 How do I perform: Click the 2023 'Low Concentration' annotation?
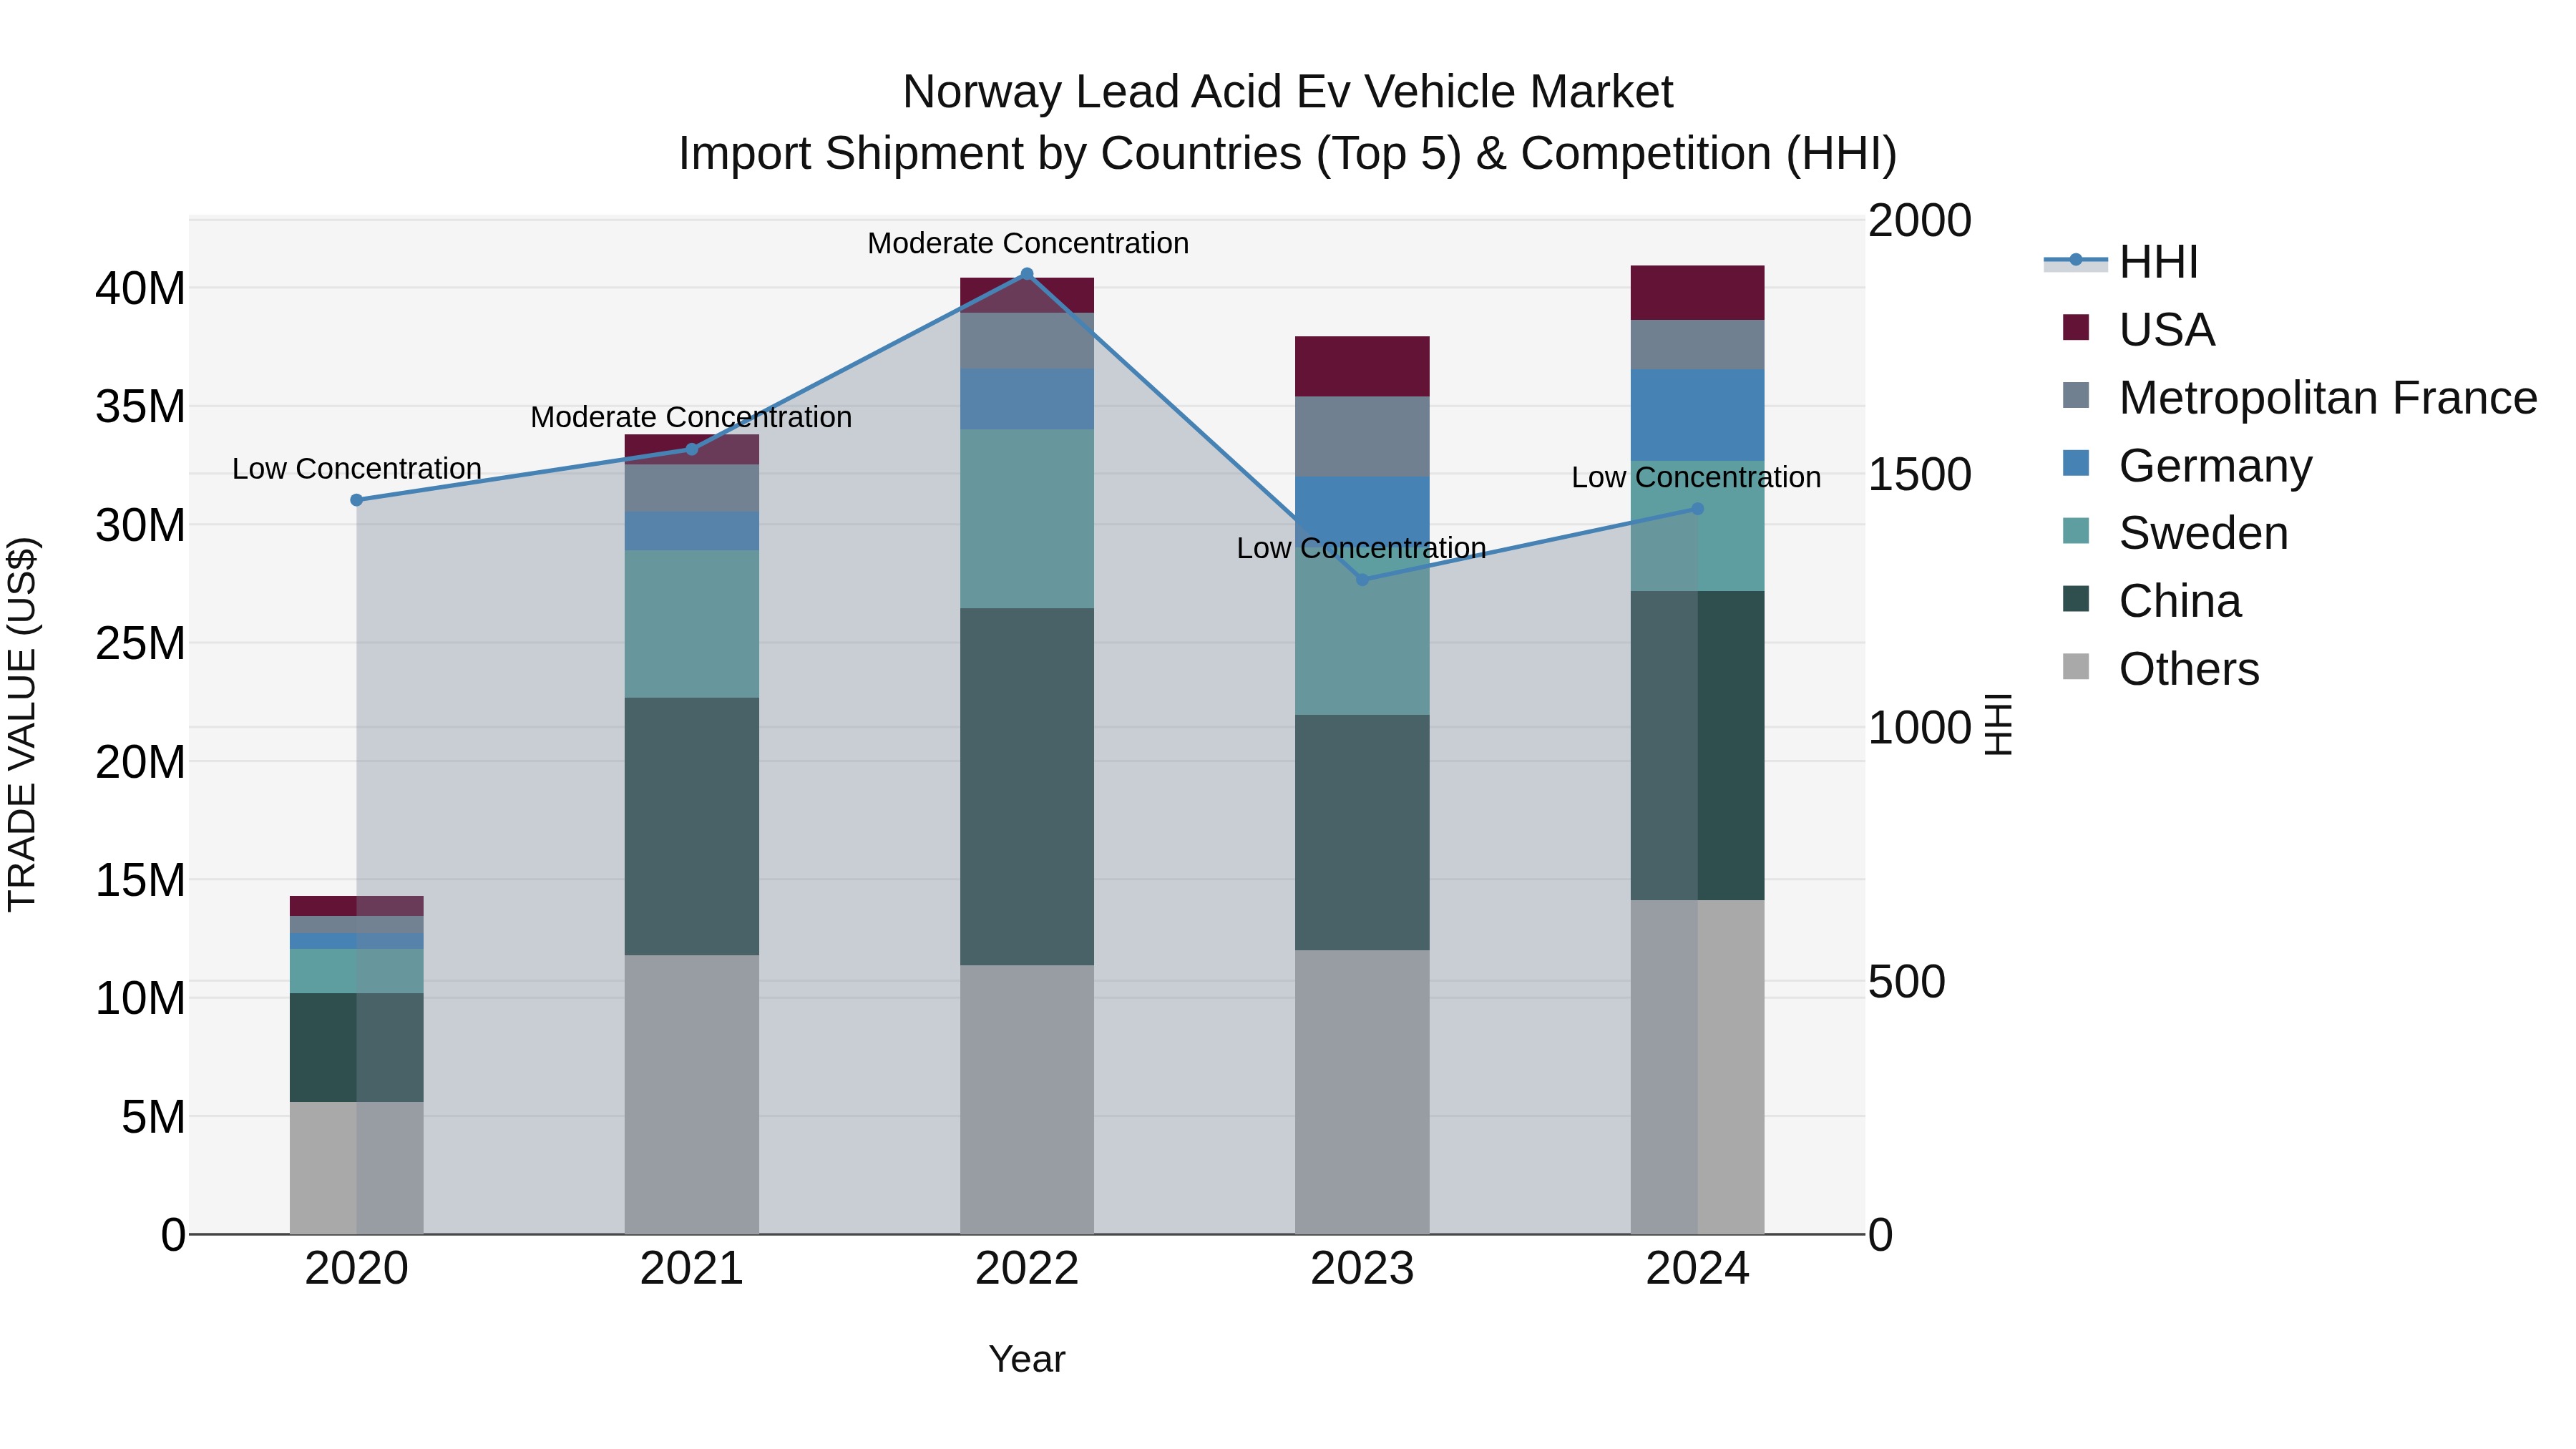[x=1361, y=548]
